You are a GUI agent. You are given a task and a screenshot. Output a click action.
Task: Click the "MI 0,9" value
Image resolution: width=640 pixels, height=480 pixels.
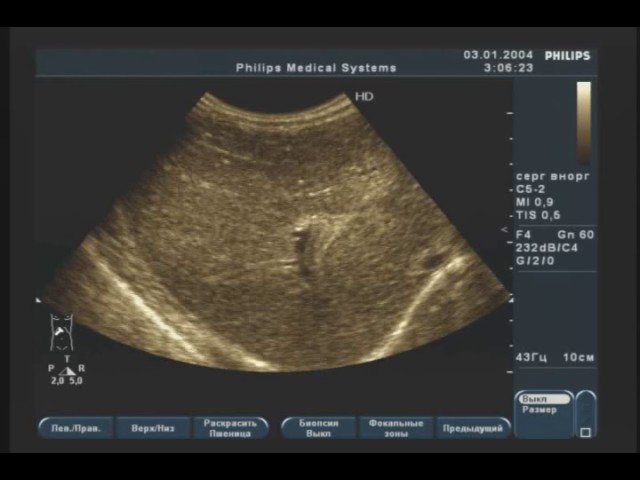(x=535, y=202)
